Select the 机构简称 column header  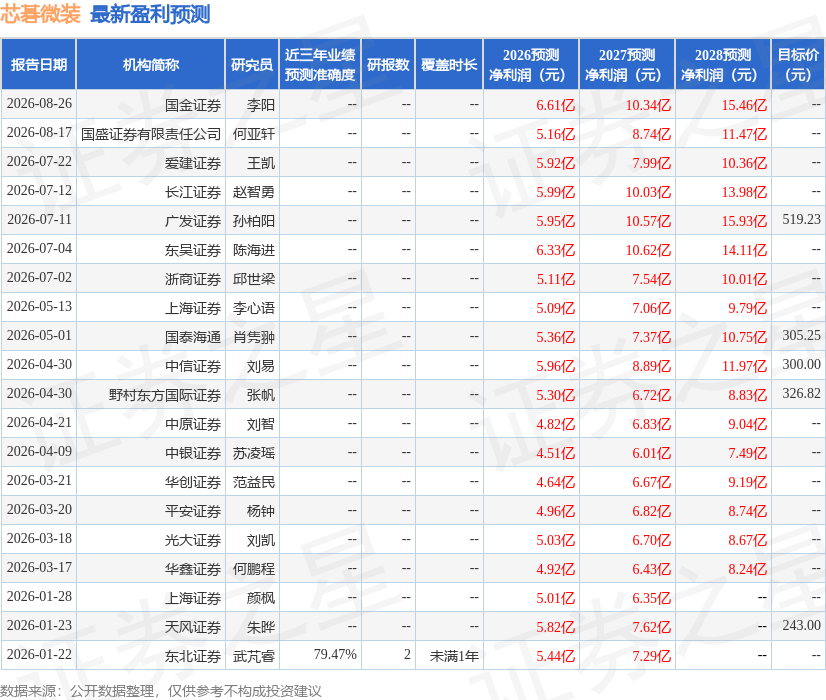pos(151,64)
